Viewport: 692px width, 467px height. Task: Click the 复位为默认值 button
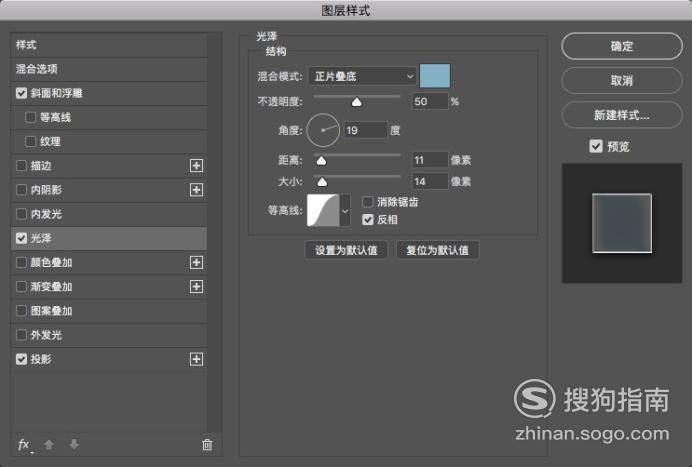[437, 250]
